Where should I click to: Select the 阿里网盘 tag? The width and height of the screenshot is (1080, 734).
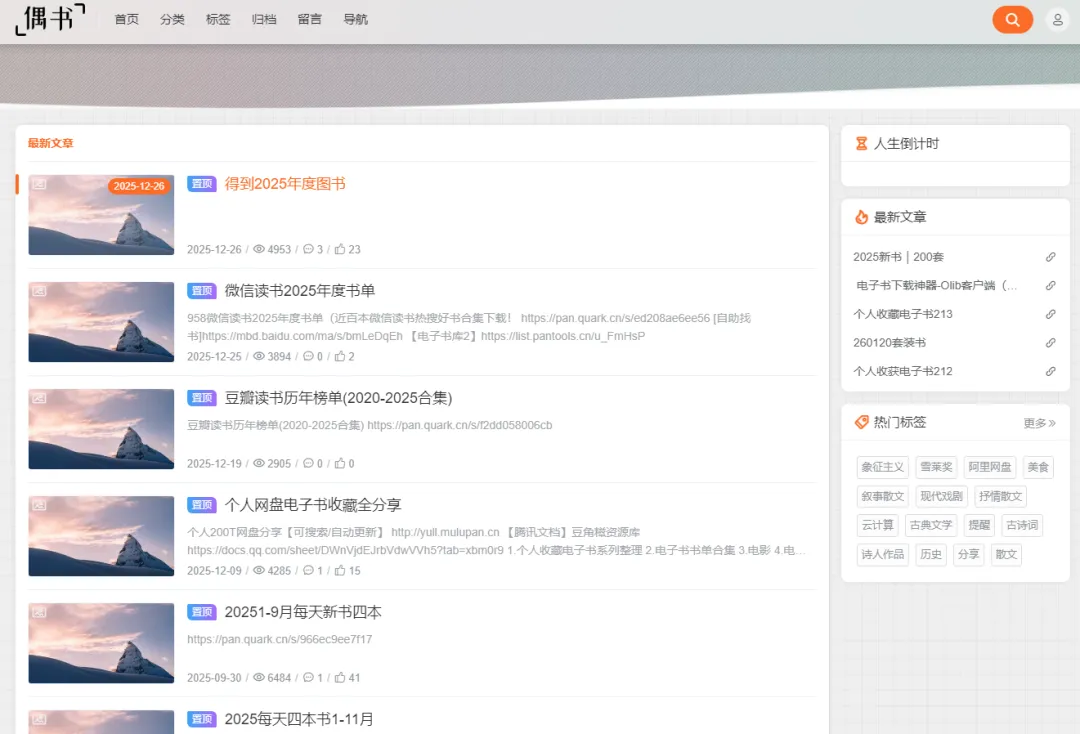(990, 467)
